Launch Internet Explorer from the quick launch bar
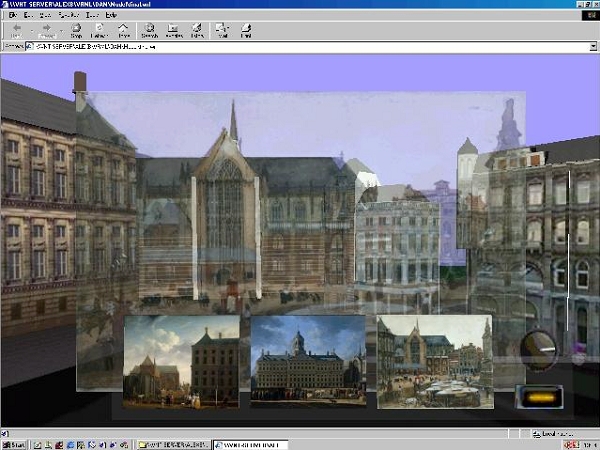The width and height of the screenshot is (600, 450). coord(70,445)
